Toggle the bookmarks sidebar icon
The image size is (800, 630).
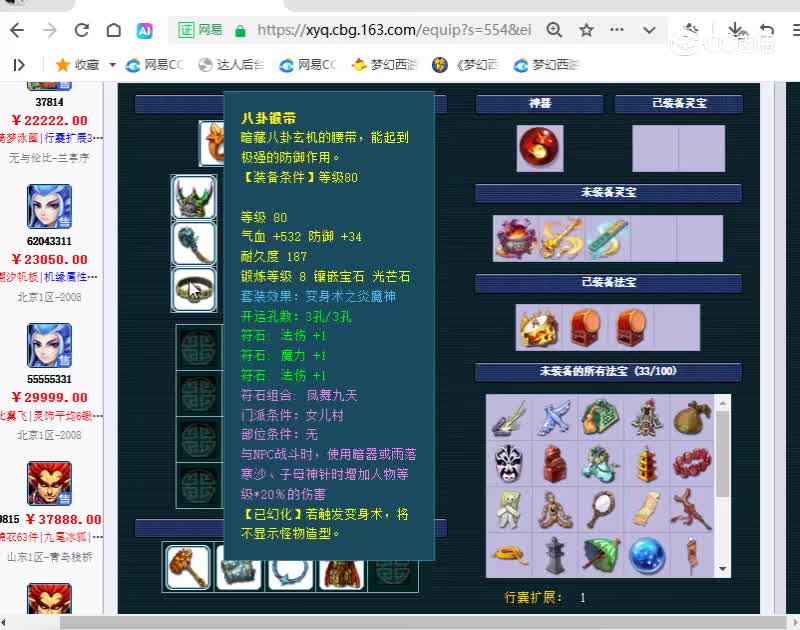tap(19, 65)
